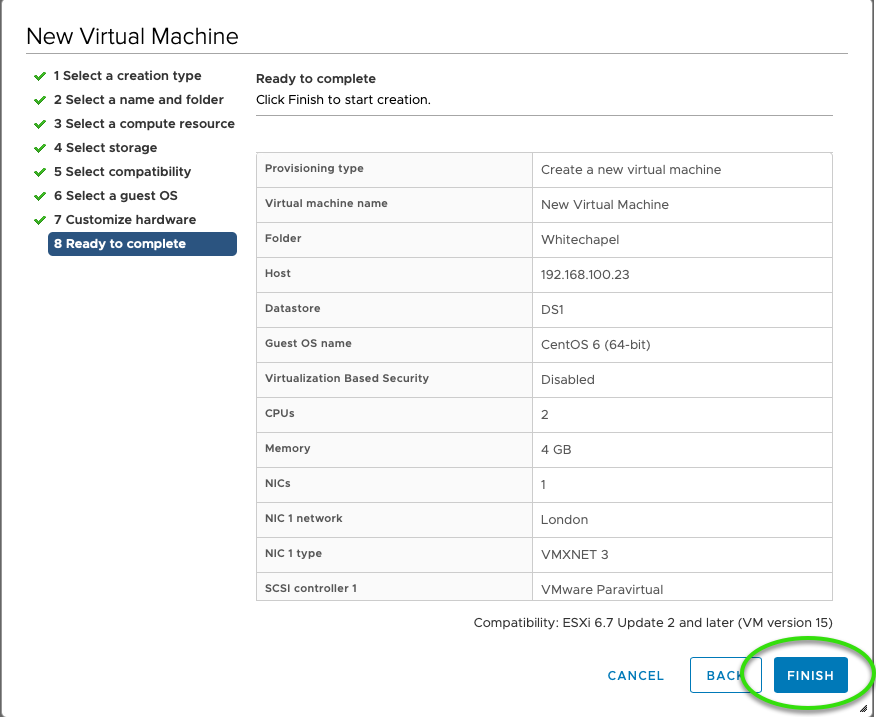The width and height of the screenshot is (876, 717).
Task: Go to step 4 Select storage
Action: click(105, 148)
